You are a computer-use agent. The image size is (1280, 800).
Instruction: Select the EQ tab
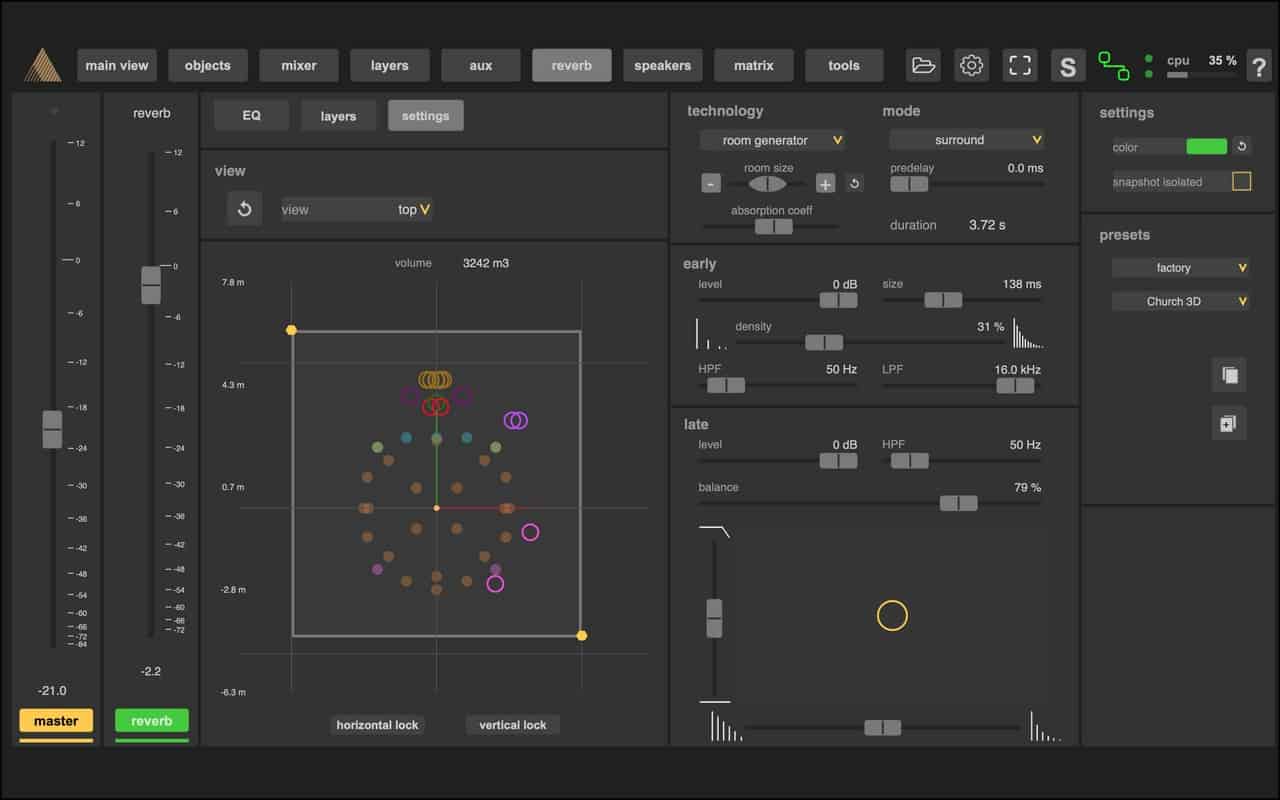coord(251,116)
